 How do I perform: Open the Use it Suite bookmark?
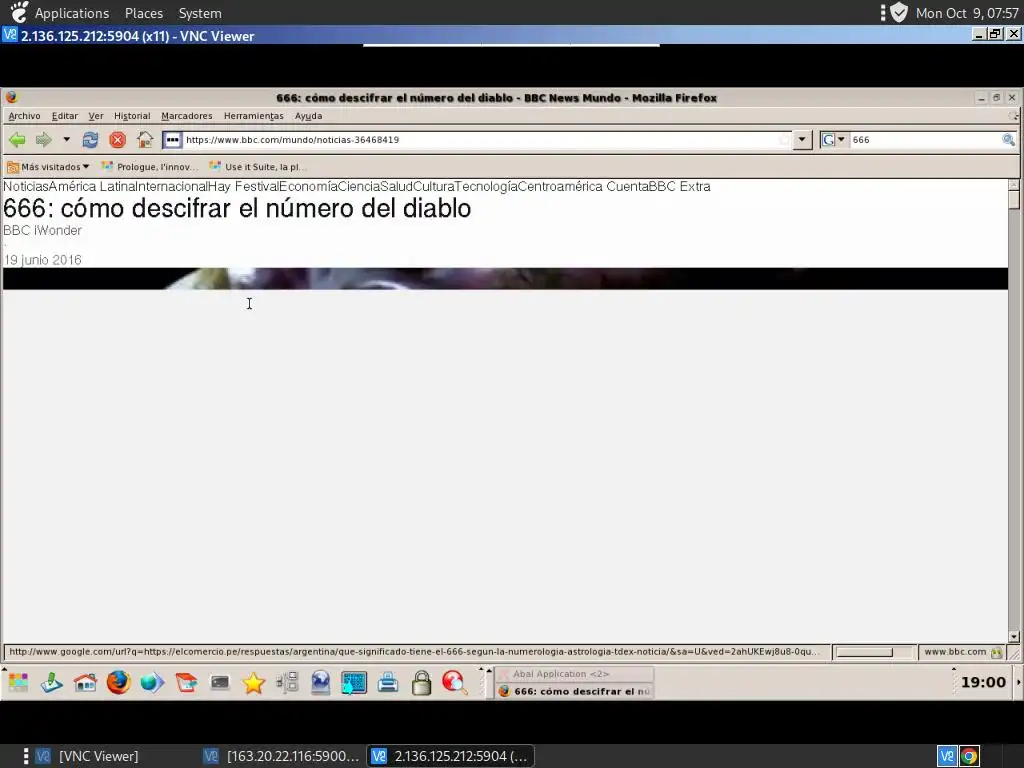coord(257,167)
